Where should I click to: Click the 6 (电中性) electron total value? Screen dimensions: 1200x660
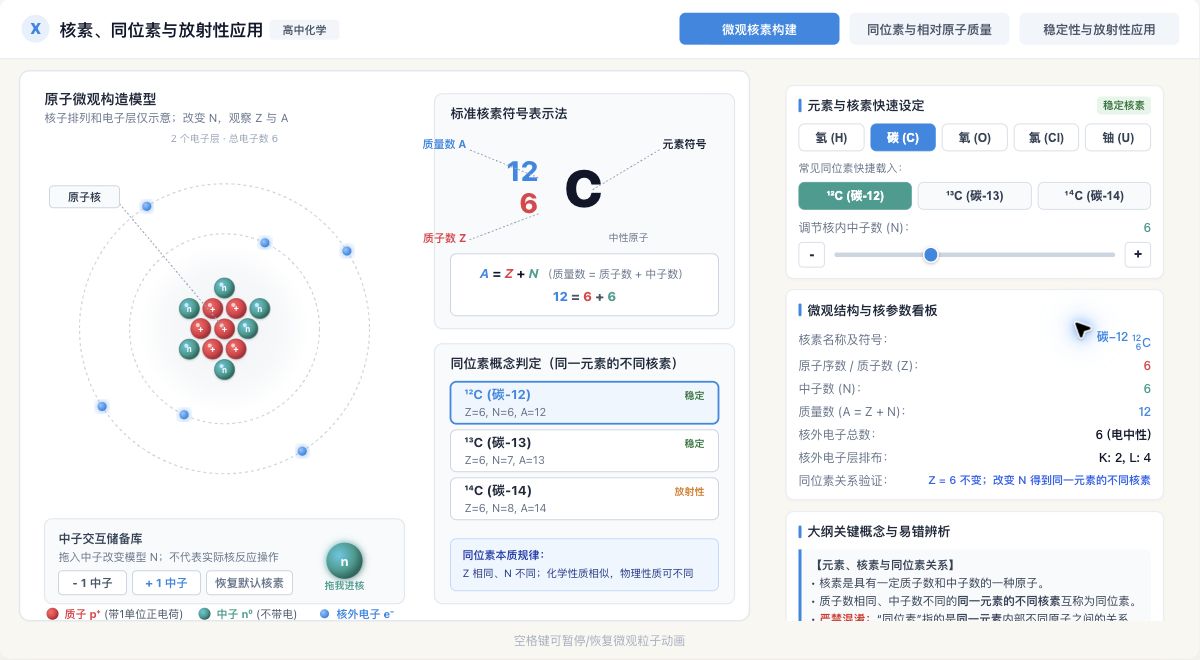(x=1123, y=434)
